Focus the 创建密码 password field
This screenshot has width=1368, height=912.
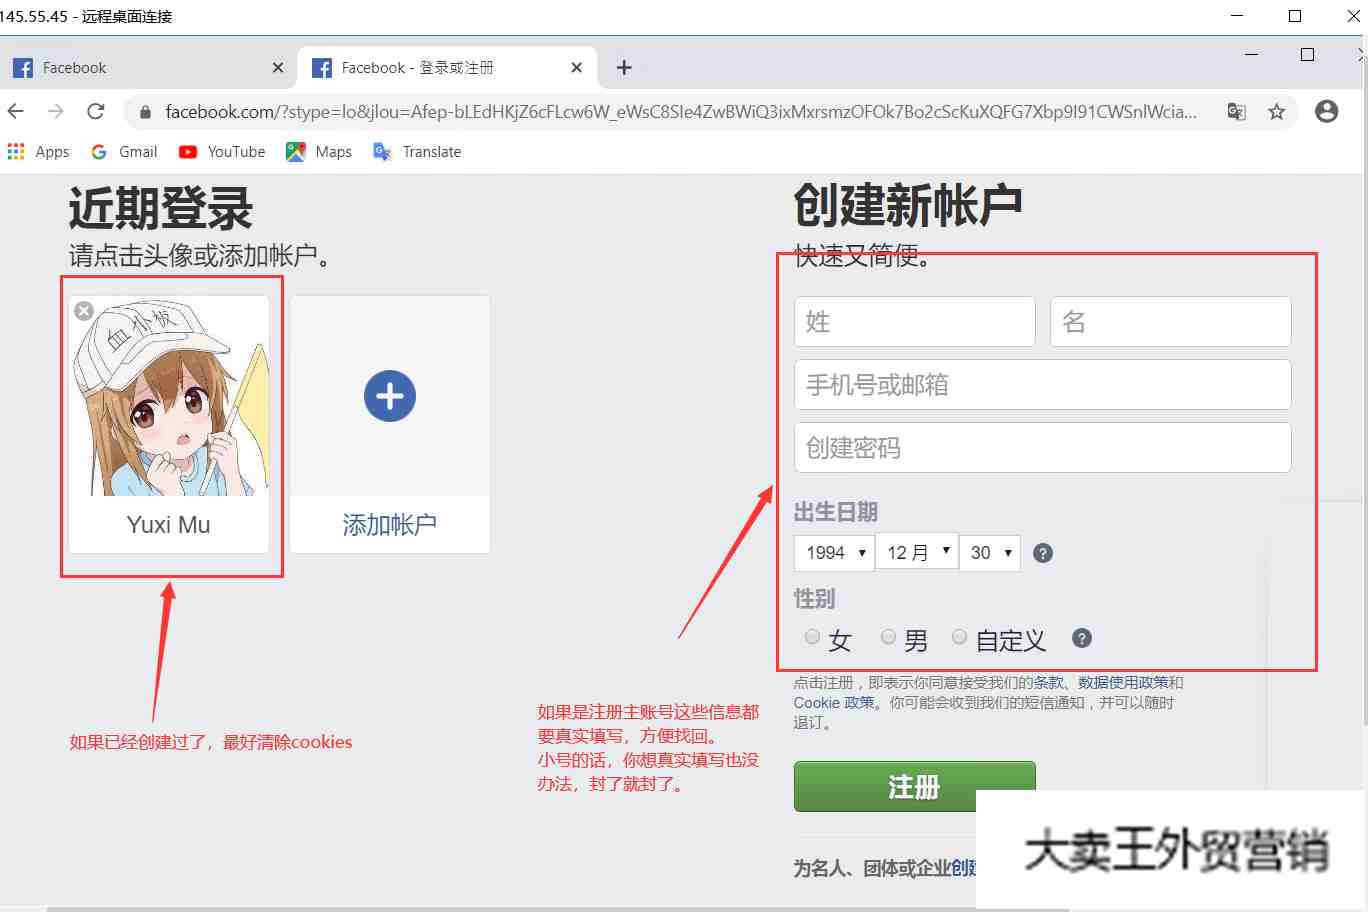click(x=1043, y=447)
